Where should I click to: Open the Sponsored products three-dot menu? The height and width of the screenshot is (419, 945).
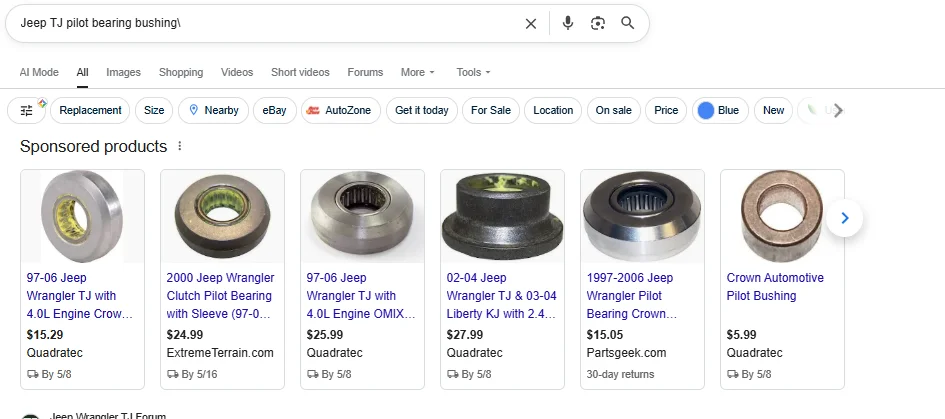coord(179,146)
